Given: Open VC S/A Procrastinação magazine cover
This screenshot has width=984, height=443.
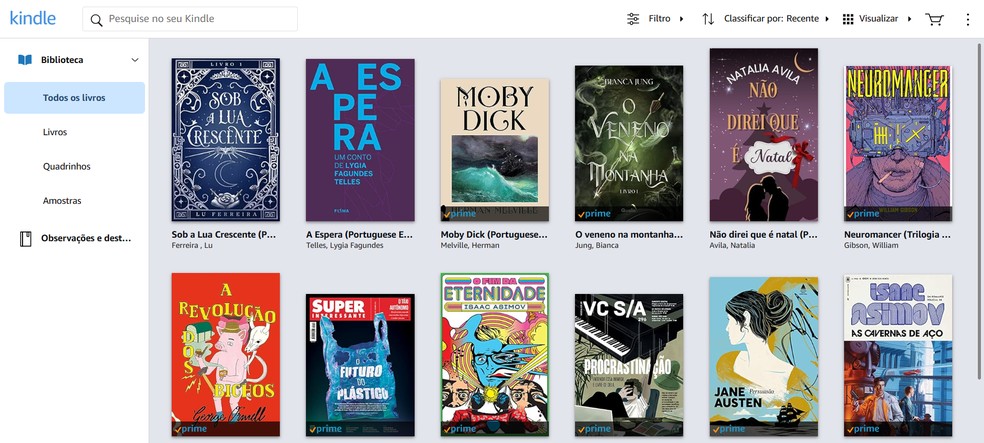Looking at the screenshot, I should (629, 365).
